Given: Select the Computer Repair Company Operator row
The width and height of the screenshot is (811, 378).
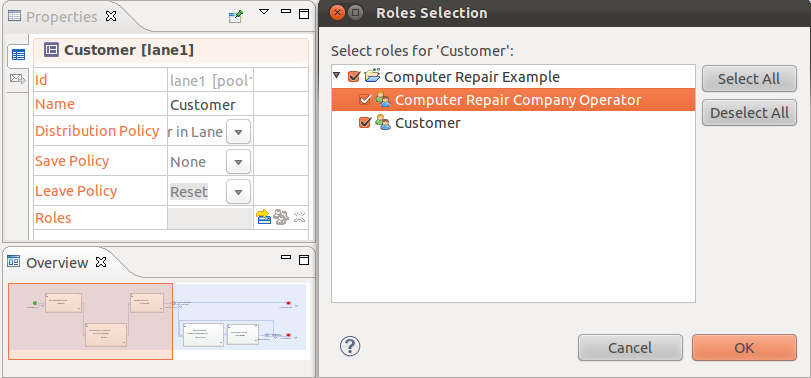Looking at the screenshot, I should point(513,100).
